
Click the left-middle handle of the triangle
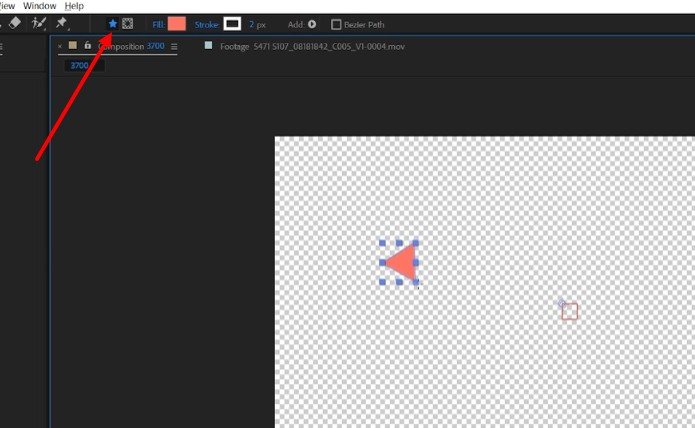coord(383,263)
